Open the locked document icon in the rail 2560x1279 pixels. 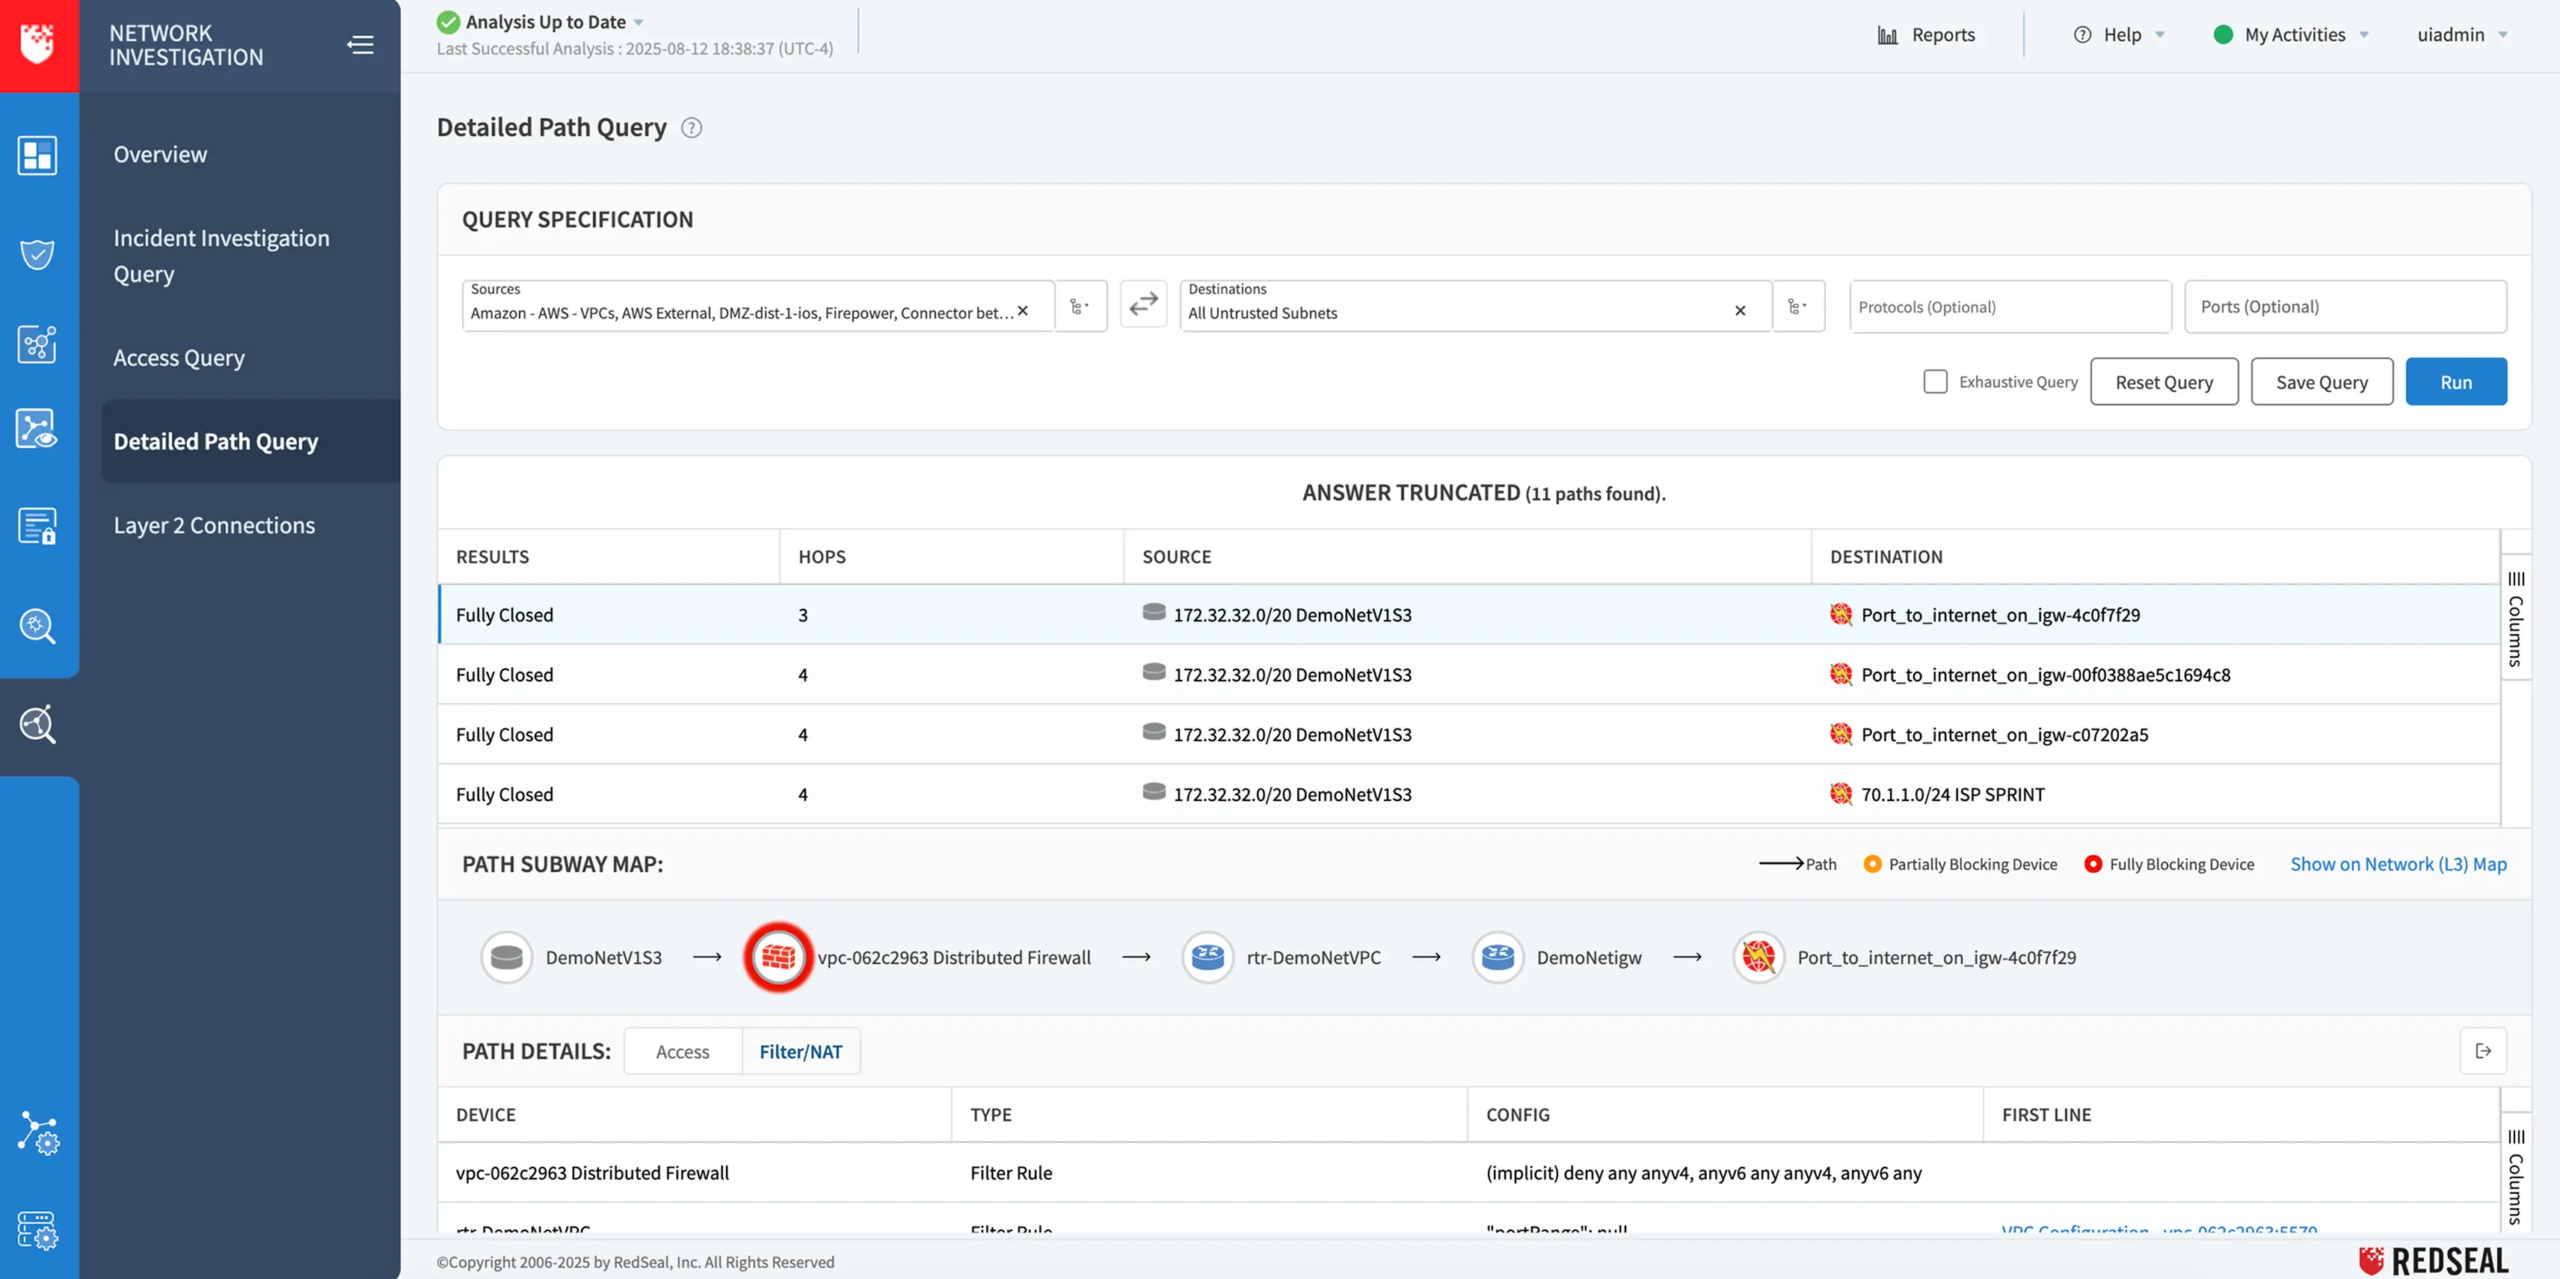click(38, 526)
